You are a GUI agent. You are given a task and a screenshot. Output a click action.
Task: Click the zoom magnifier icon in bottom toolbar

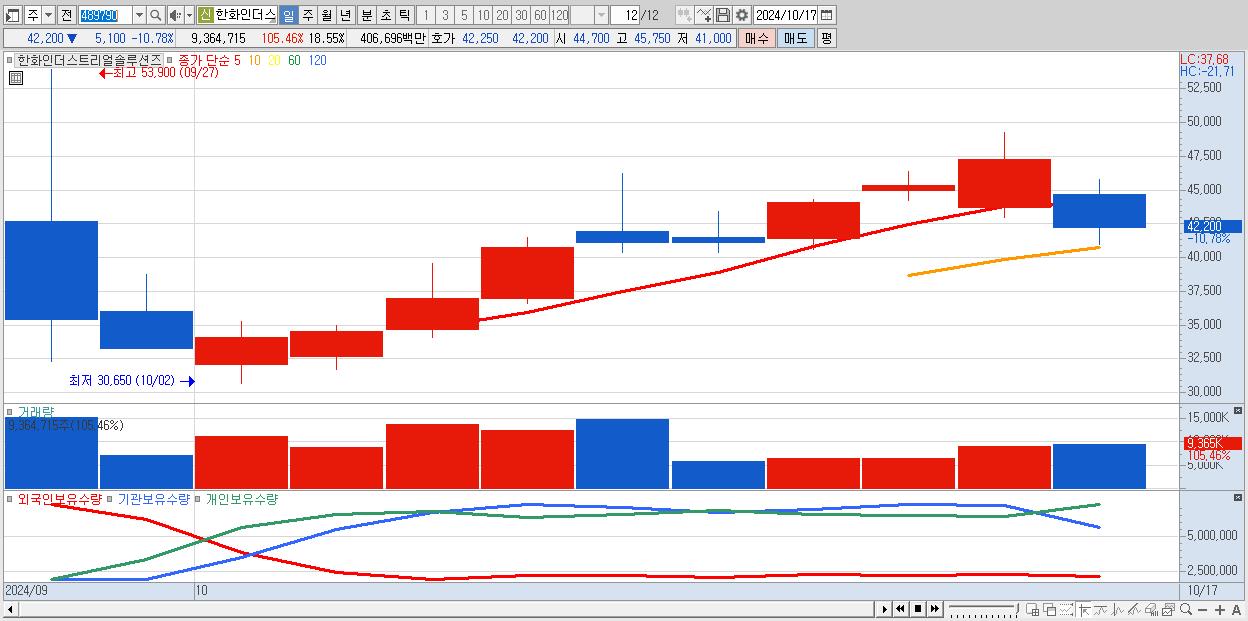click(x=1186, y=609)
